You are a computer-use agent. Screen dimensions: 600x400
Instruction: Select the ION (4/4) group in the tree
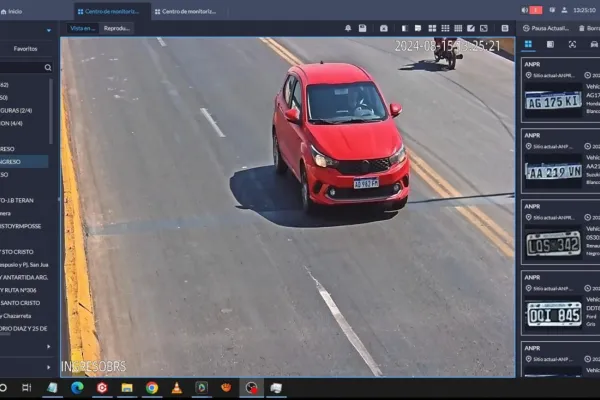tap(11, 123)
